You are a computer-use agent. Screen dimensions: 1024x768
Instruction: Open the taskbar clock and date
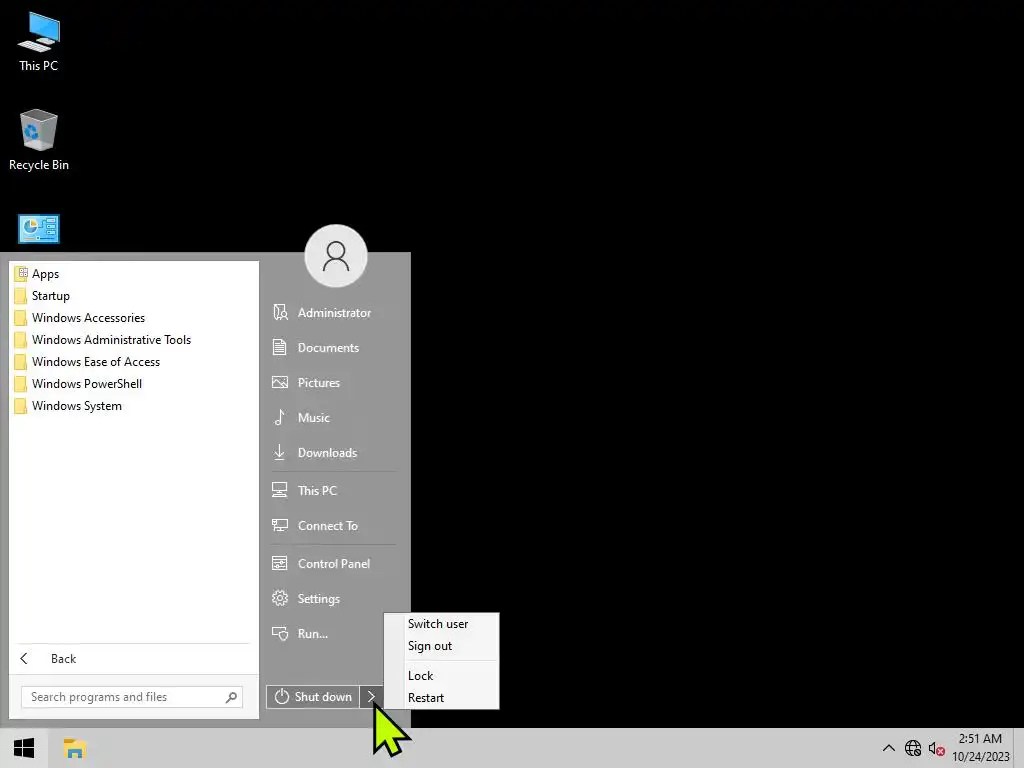click(x=980, y=748)
